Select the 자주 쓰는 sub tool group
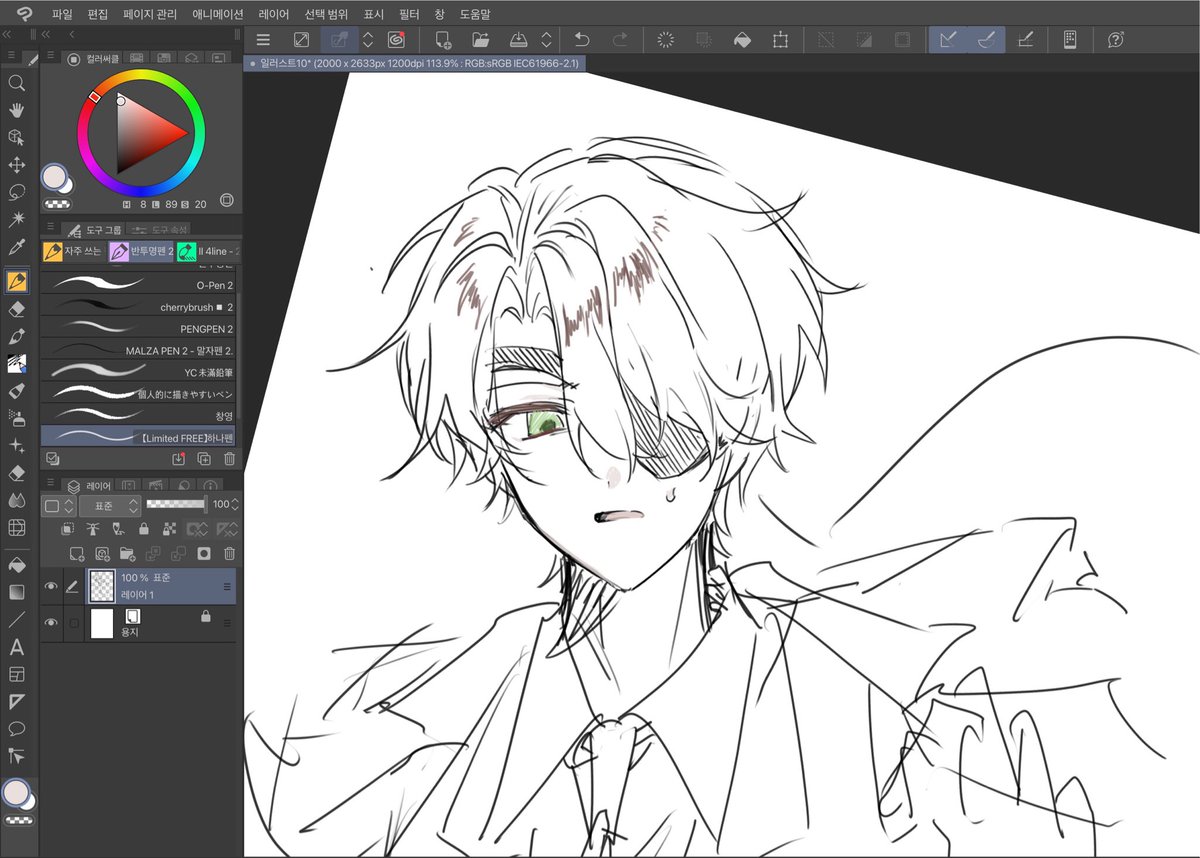 (72, 251)
